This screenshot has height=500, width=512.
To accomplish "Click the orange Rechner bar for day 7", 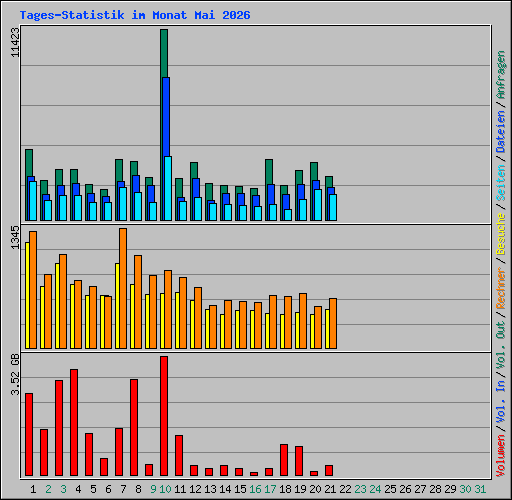I will [123, 288].
